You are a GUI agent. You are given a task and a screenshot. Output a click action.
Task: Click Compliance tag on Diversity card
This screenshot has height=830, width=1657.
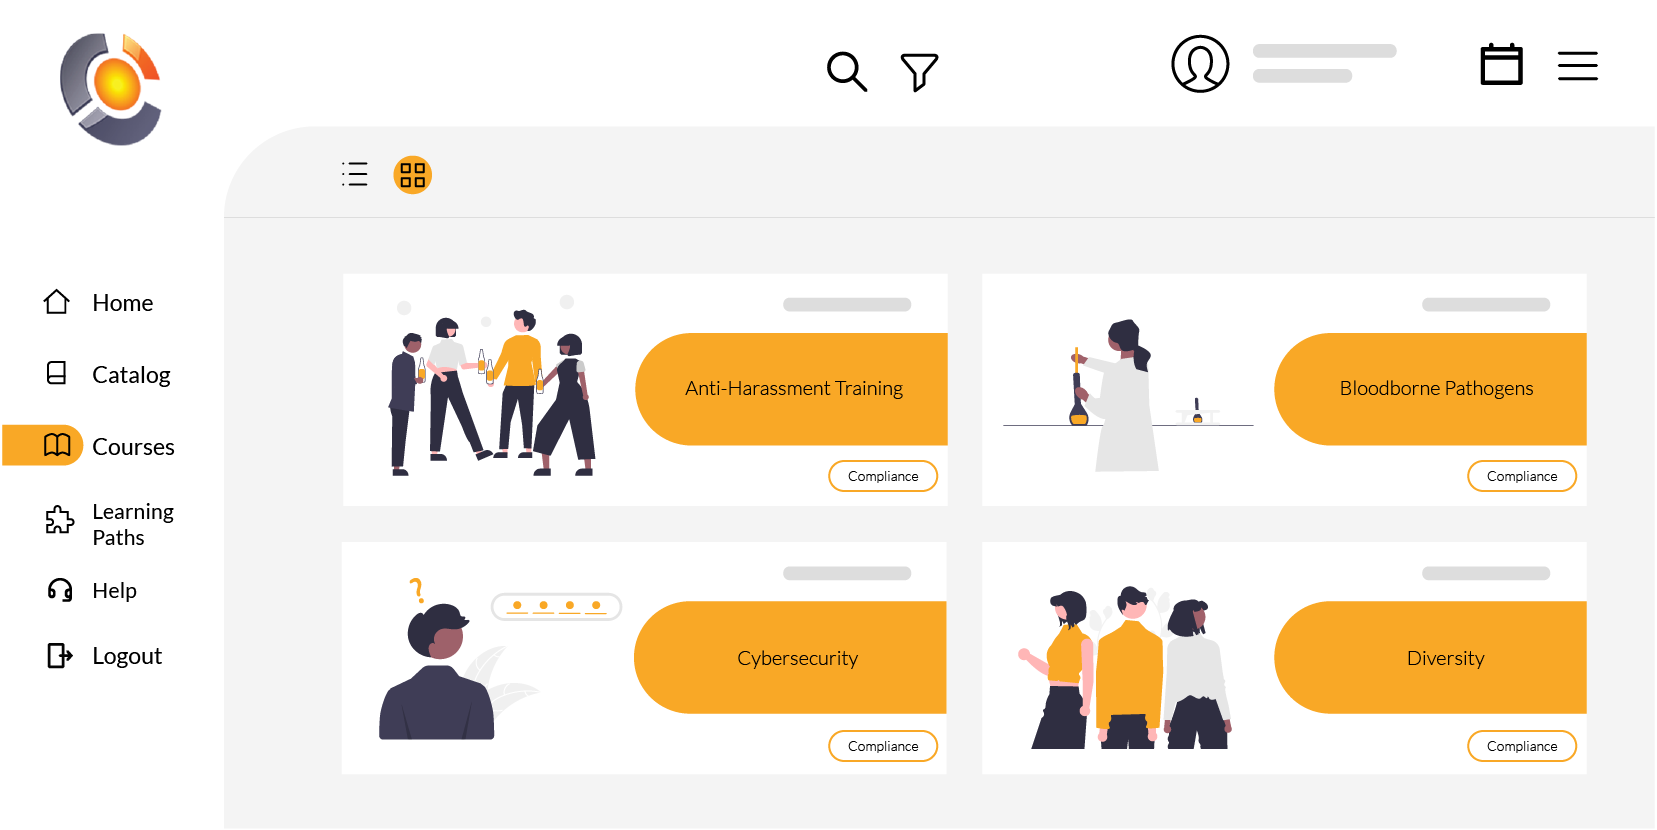[x=1522, y=746]
